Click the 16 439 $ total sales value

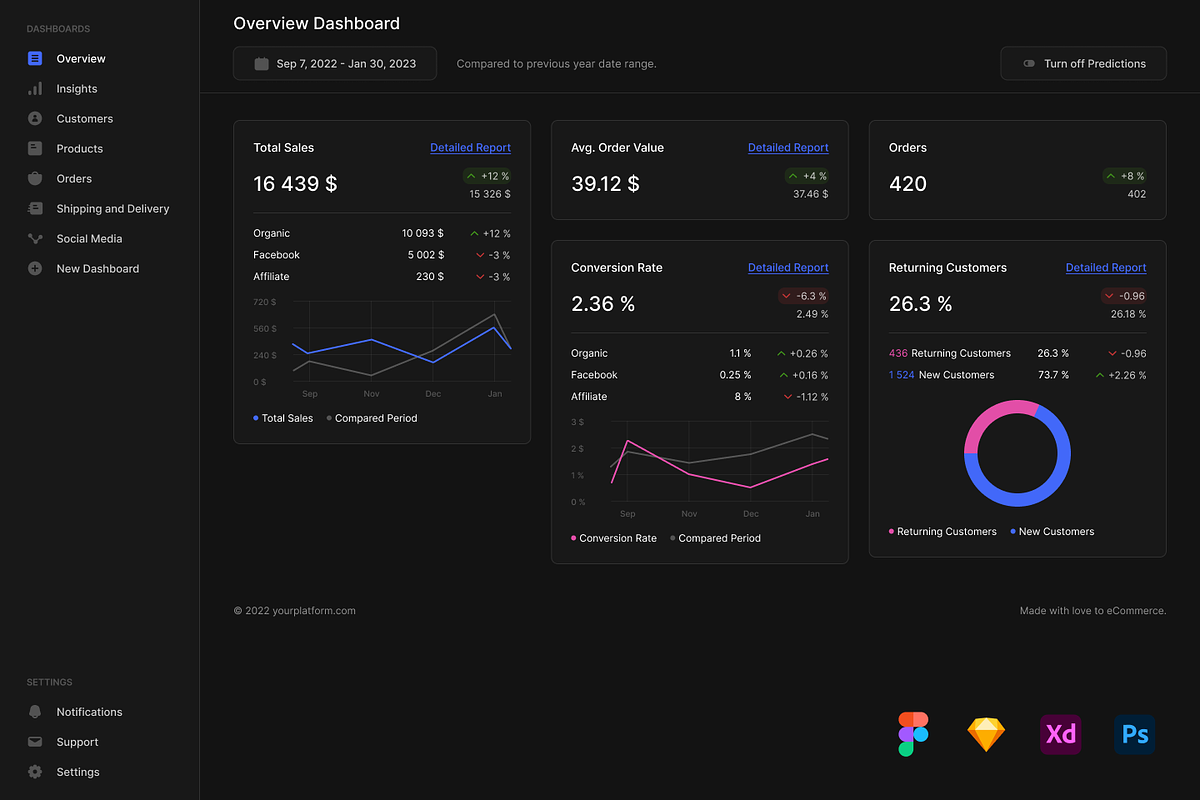click(x=295, y=184)
